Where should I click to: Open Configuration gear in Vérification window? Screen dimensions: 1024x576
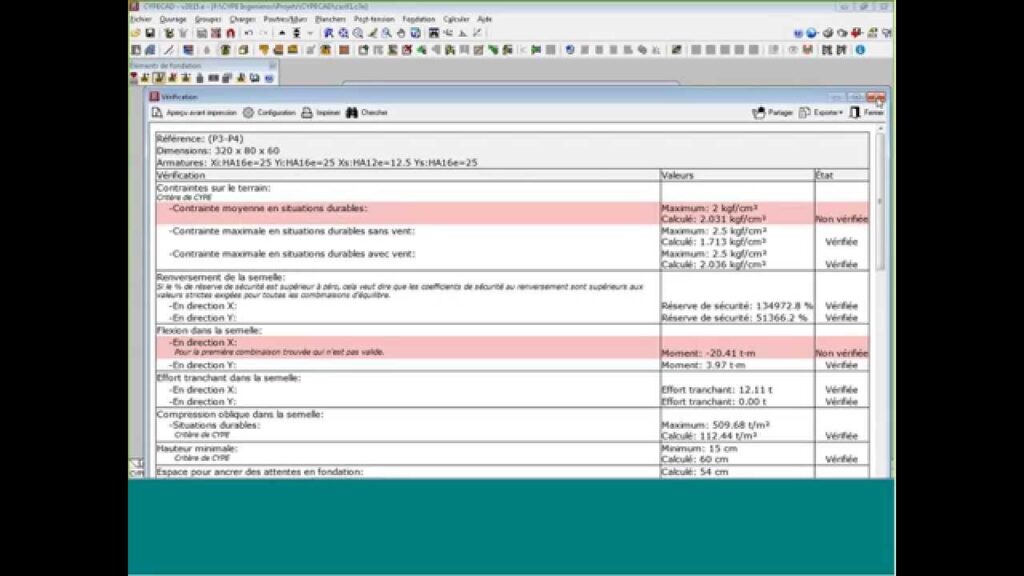tap(248, 113)
